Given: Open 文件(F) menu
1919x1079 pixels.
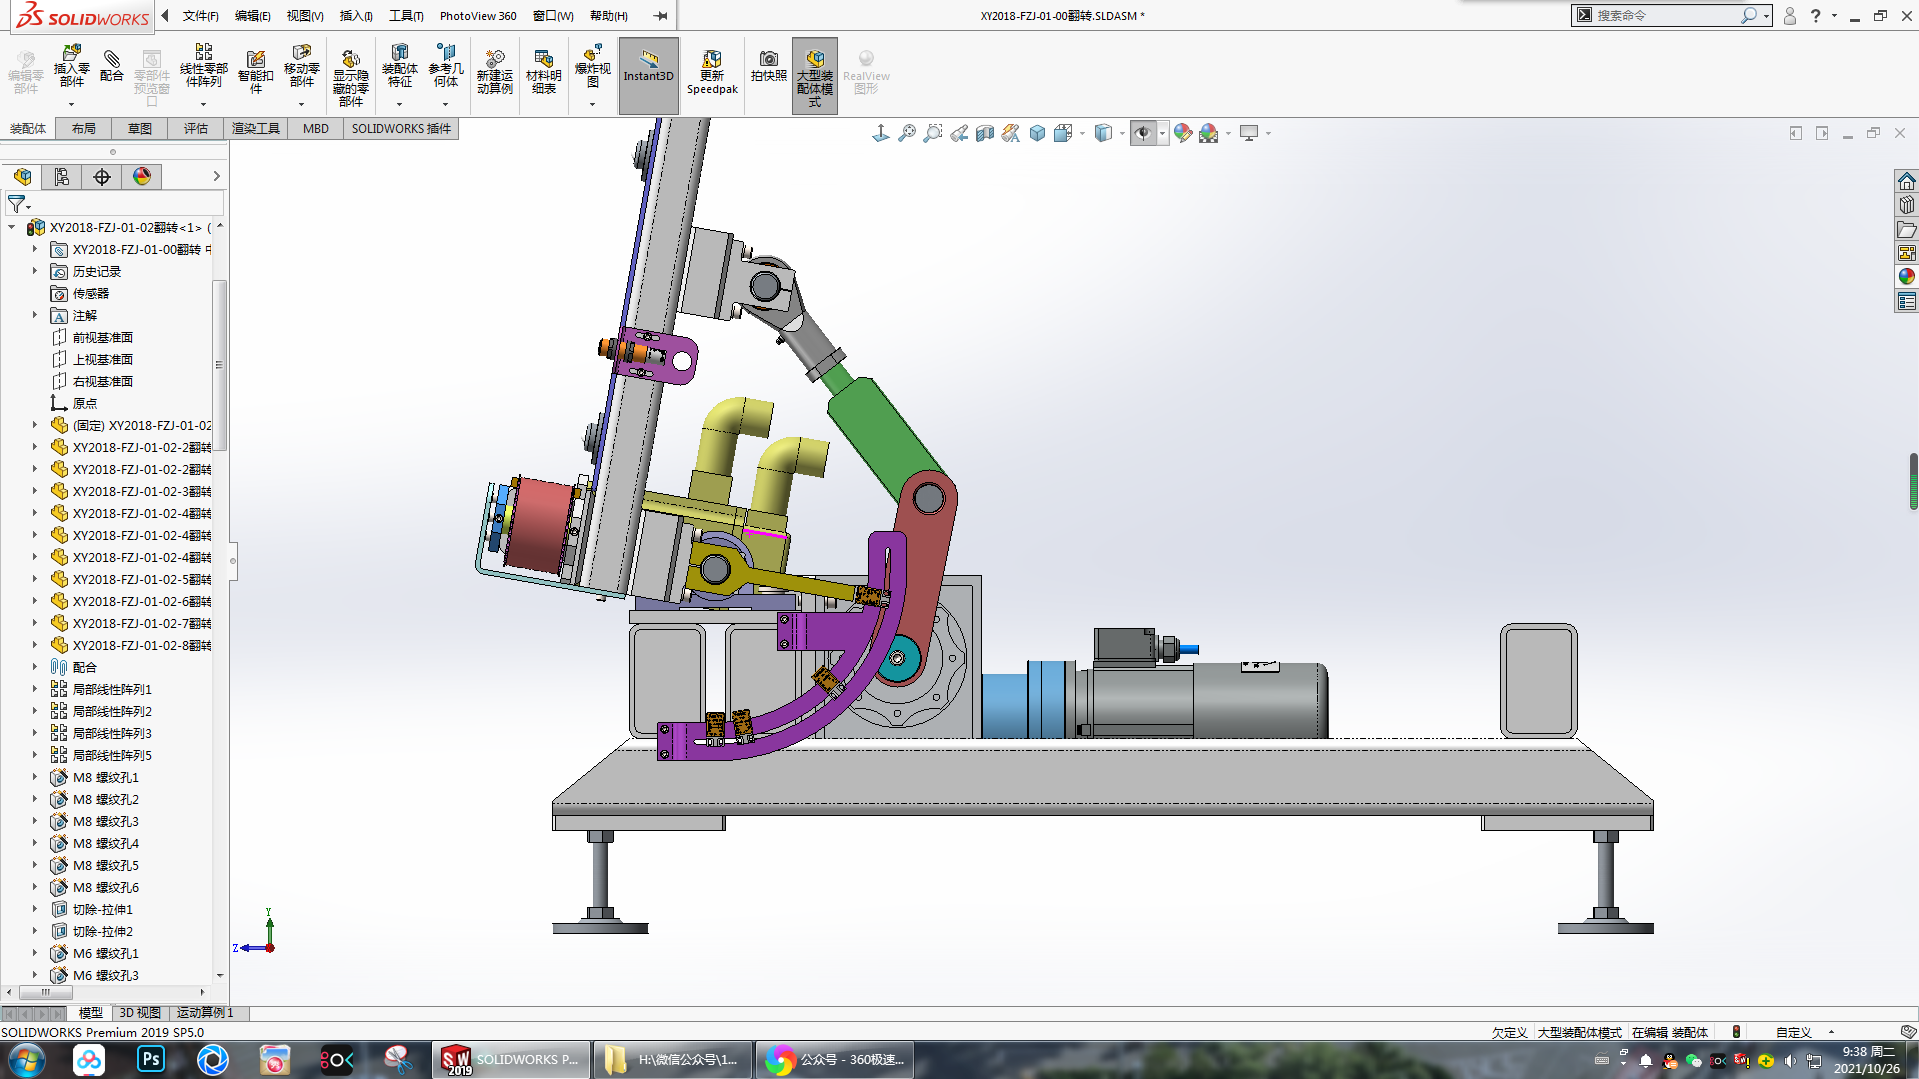Looking at the screenshot, I should point(200,16).
